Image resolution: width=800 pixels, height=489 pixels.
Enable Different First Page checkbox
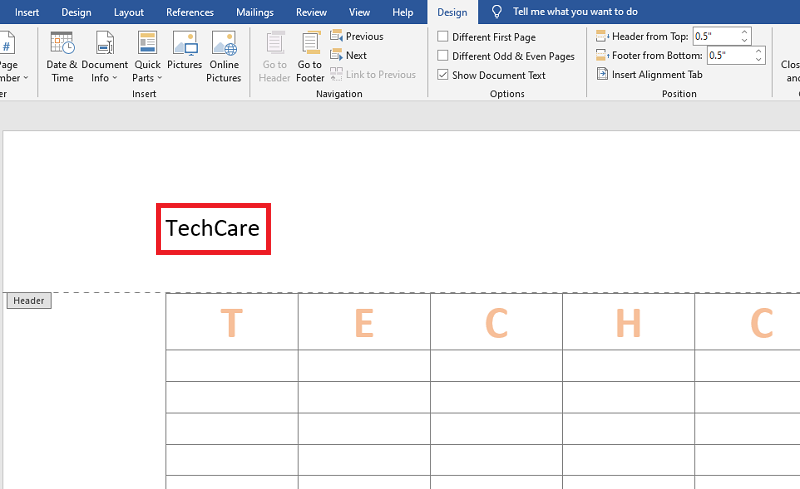point(443,37)
